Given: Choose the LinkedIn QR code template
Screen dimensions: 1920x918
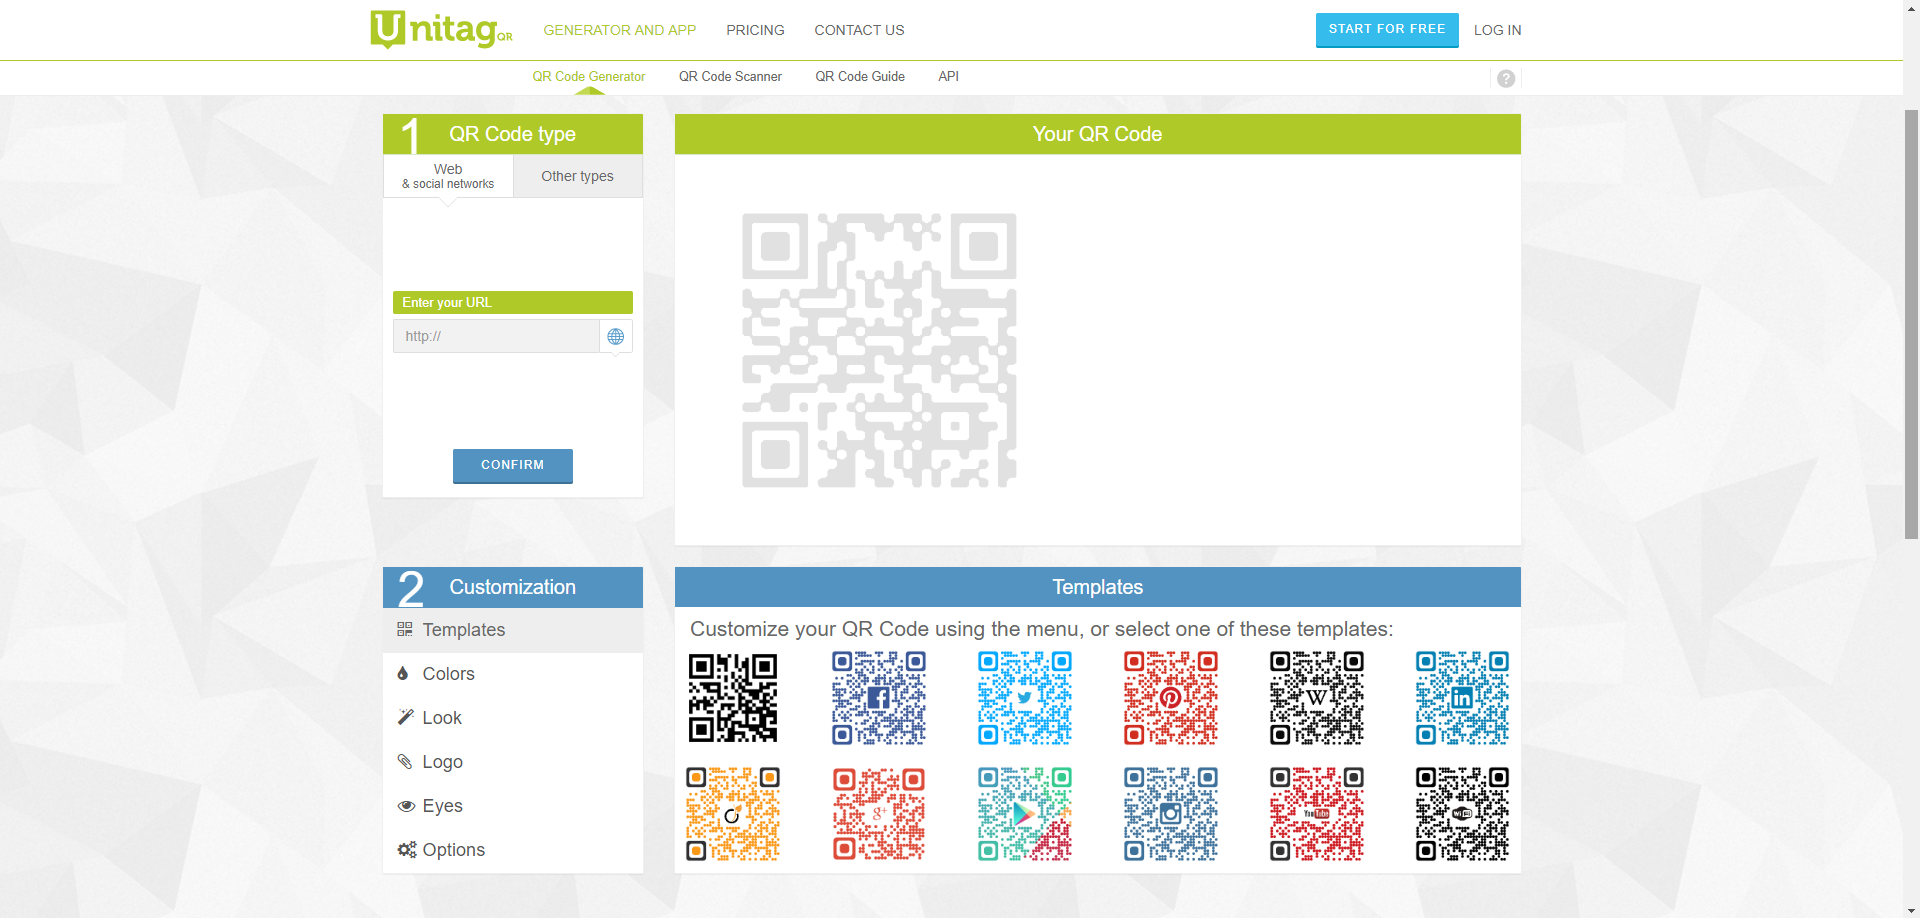Looking at the screenshot, I should [1463, 698].
